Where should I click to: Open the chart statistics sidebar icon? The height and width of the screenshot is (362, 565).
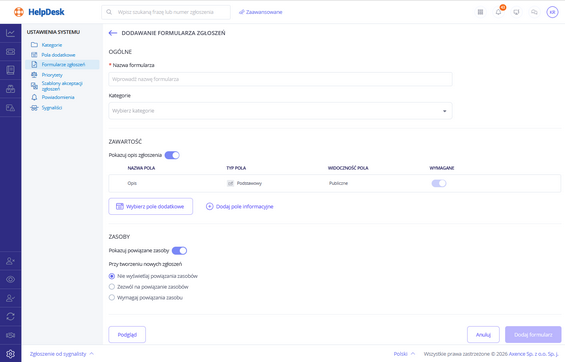[x=10, y=33]
